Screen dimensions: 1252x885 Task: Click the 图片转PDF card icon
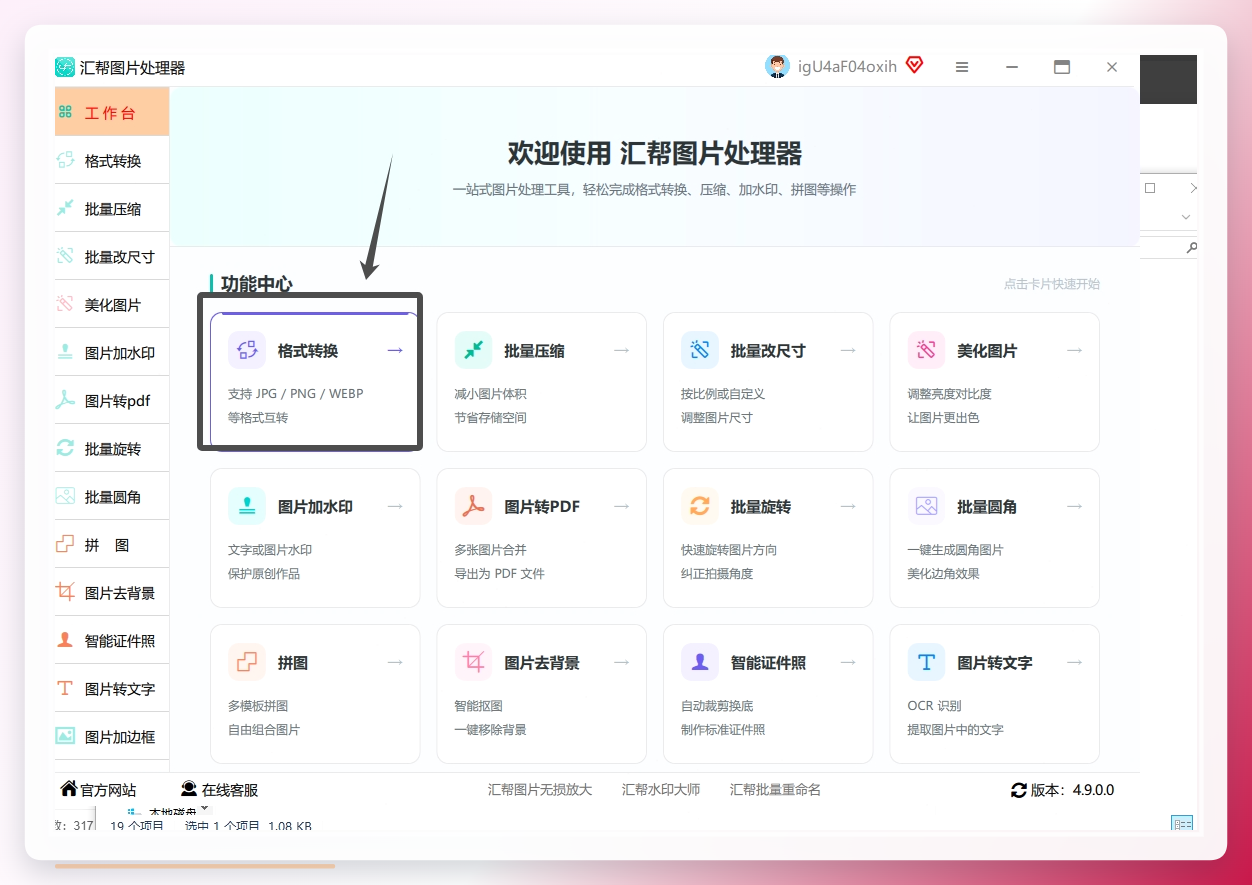tap(473, 506)
